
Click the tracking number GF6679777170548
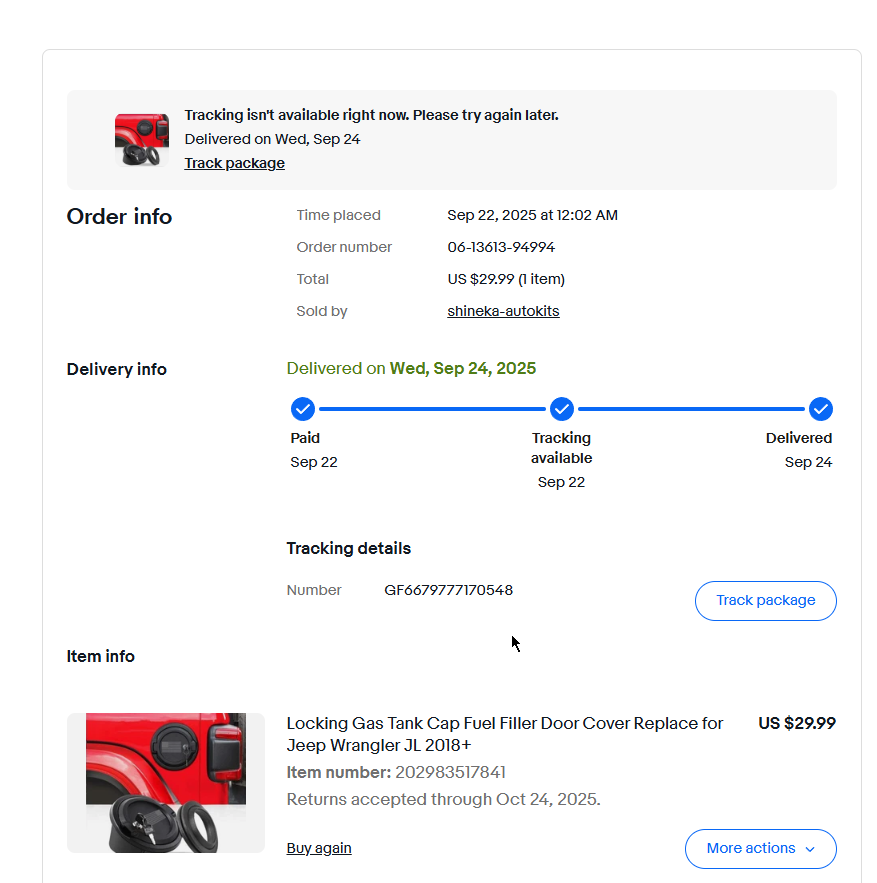point(448,590)
